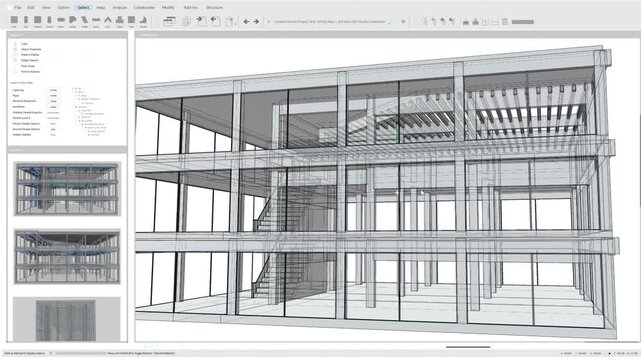Open the Pipes visibility dropdown
This screenshot has width=641, height=360.
(53, 96)
